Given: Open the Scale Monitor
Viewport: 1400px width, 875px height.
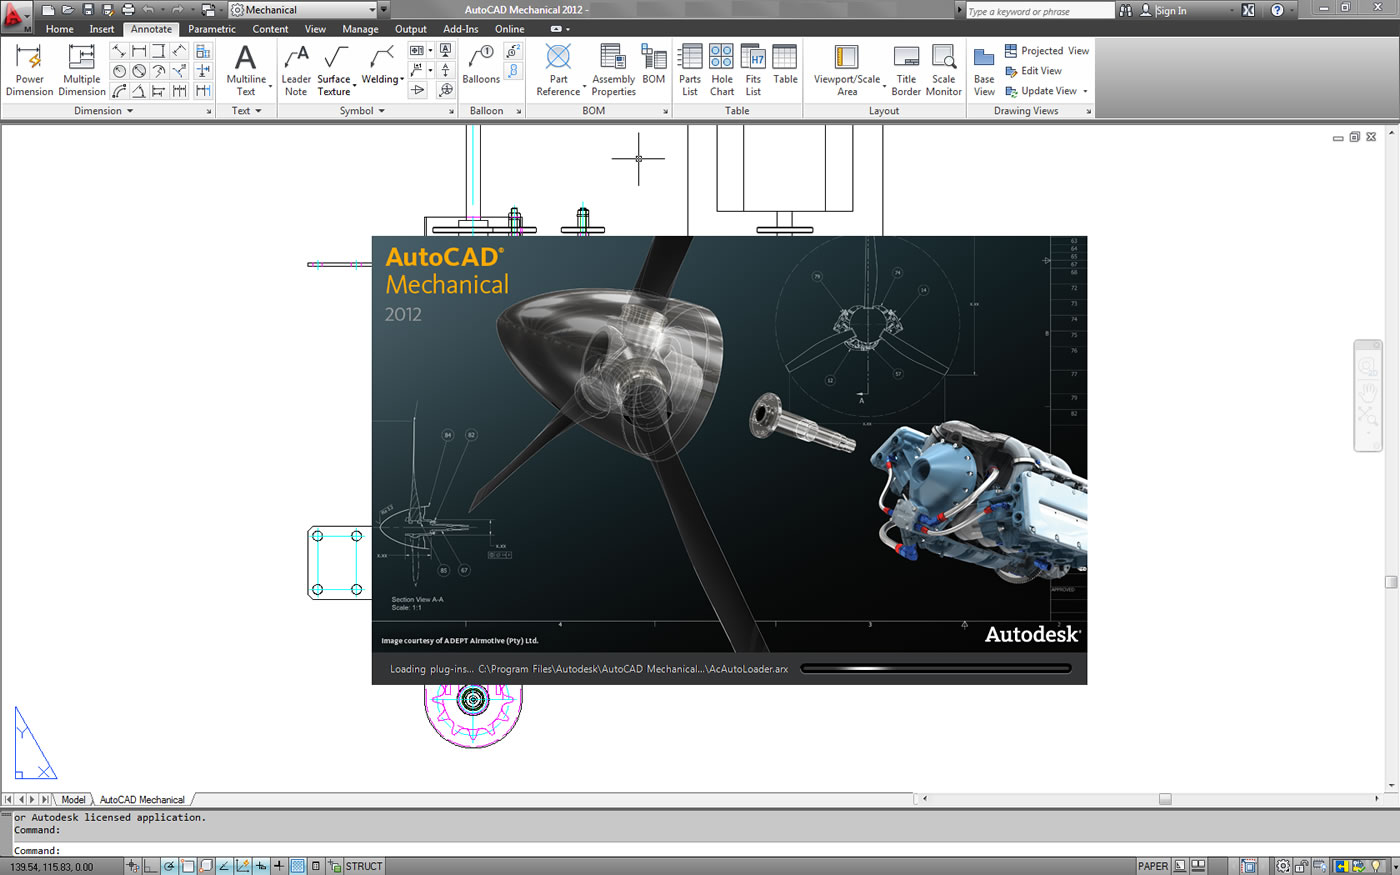Looking at the screenshot, I should coord(944,70).
